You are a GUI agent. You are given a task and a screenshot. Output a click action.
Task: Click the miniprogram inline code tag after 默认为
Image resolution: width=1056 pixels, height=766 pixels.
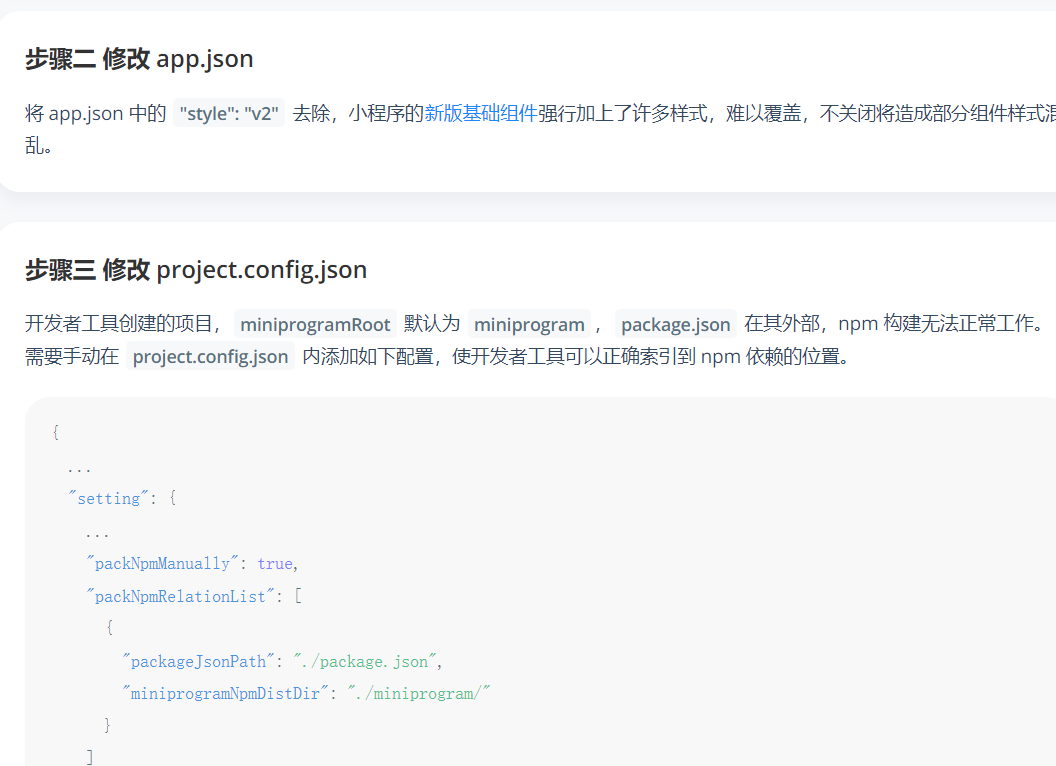coord(529,324)
